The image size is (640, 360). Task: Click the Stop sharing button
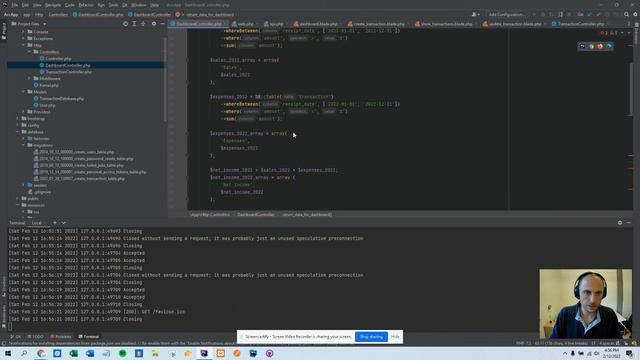click(371, 337)
